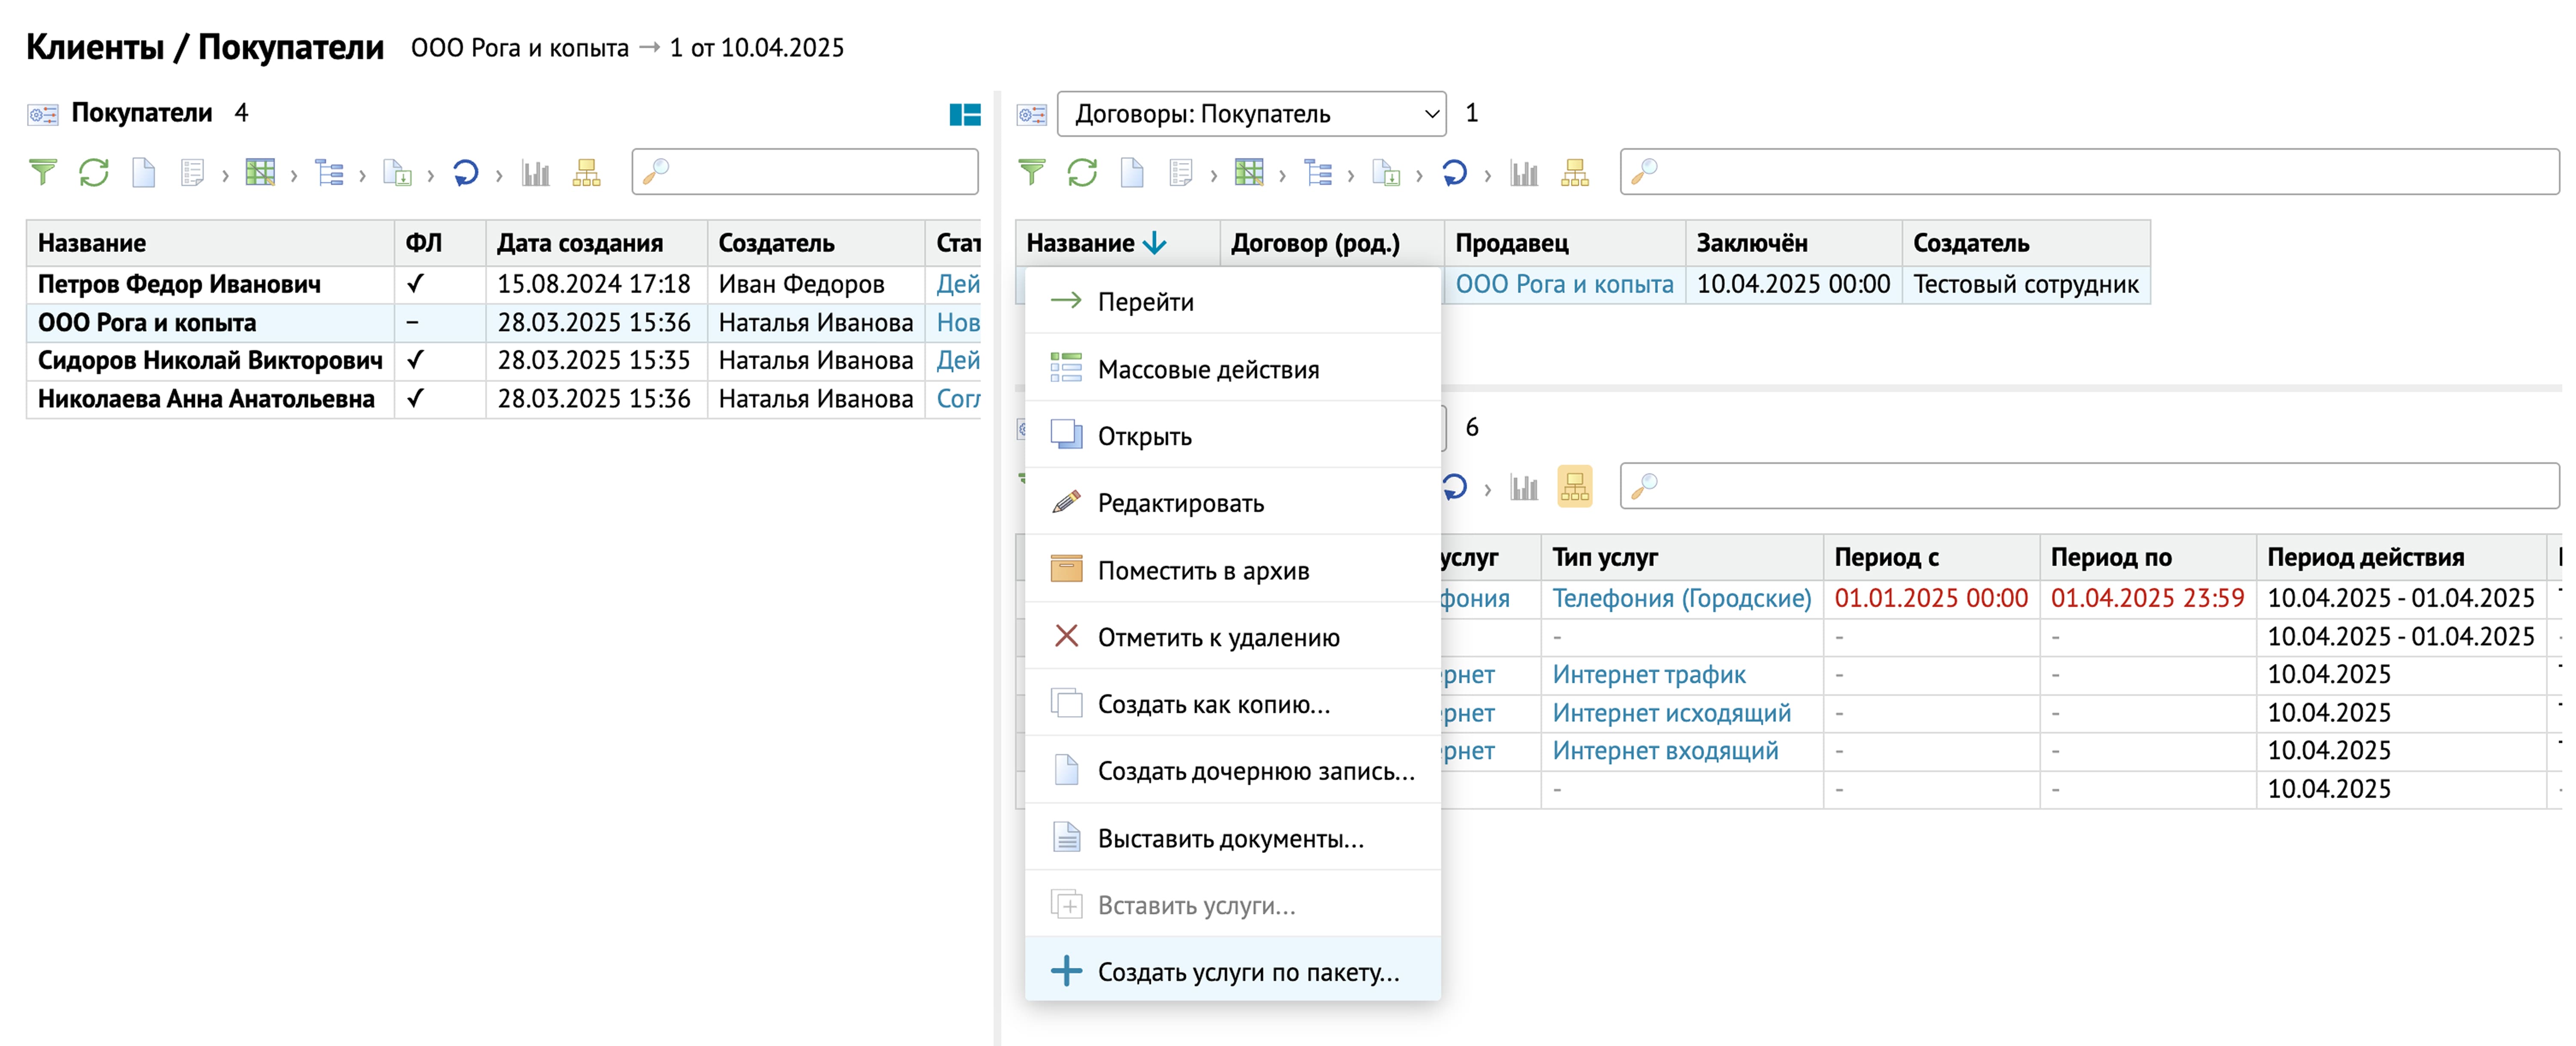Open the bar chart icon in the services toolbar

pyautogui.click(x=1524, y=487)
